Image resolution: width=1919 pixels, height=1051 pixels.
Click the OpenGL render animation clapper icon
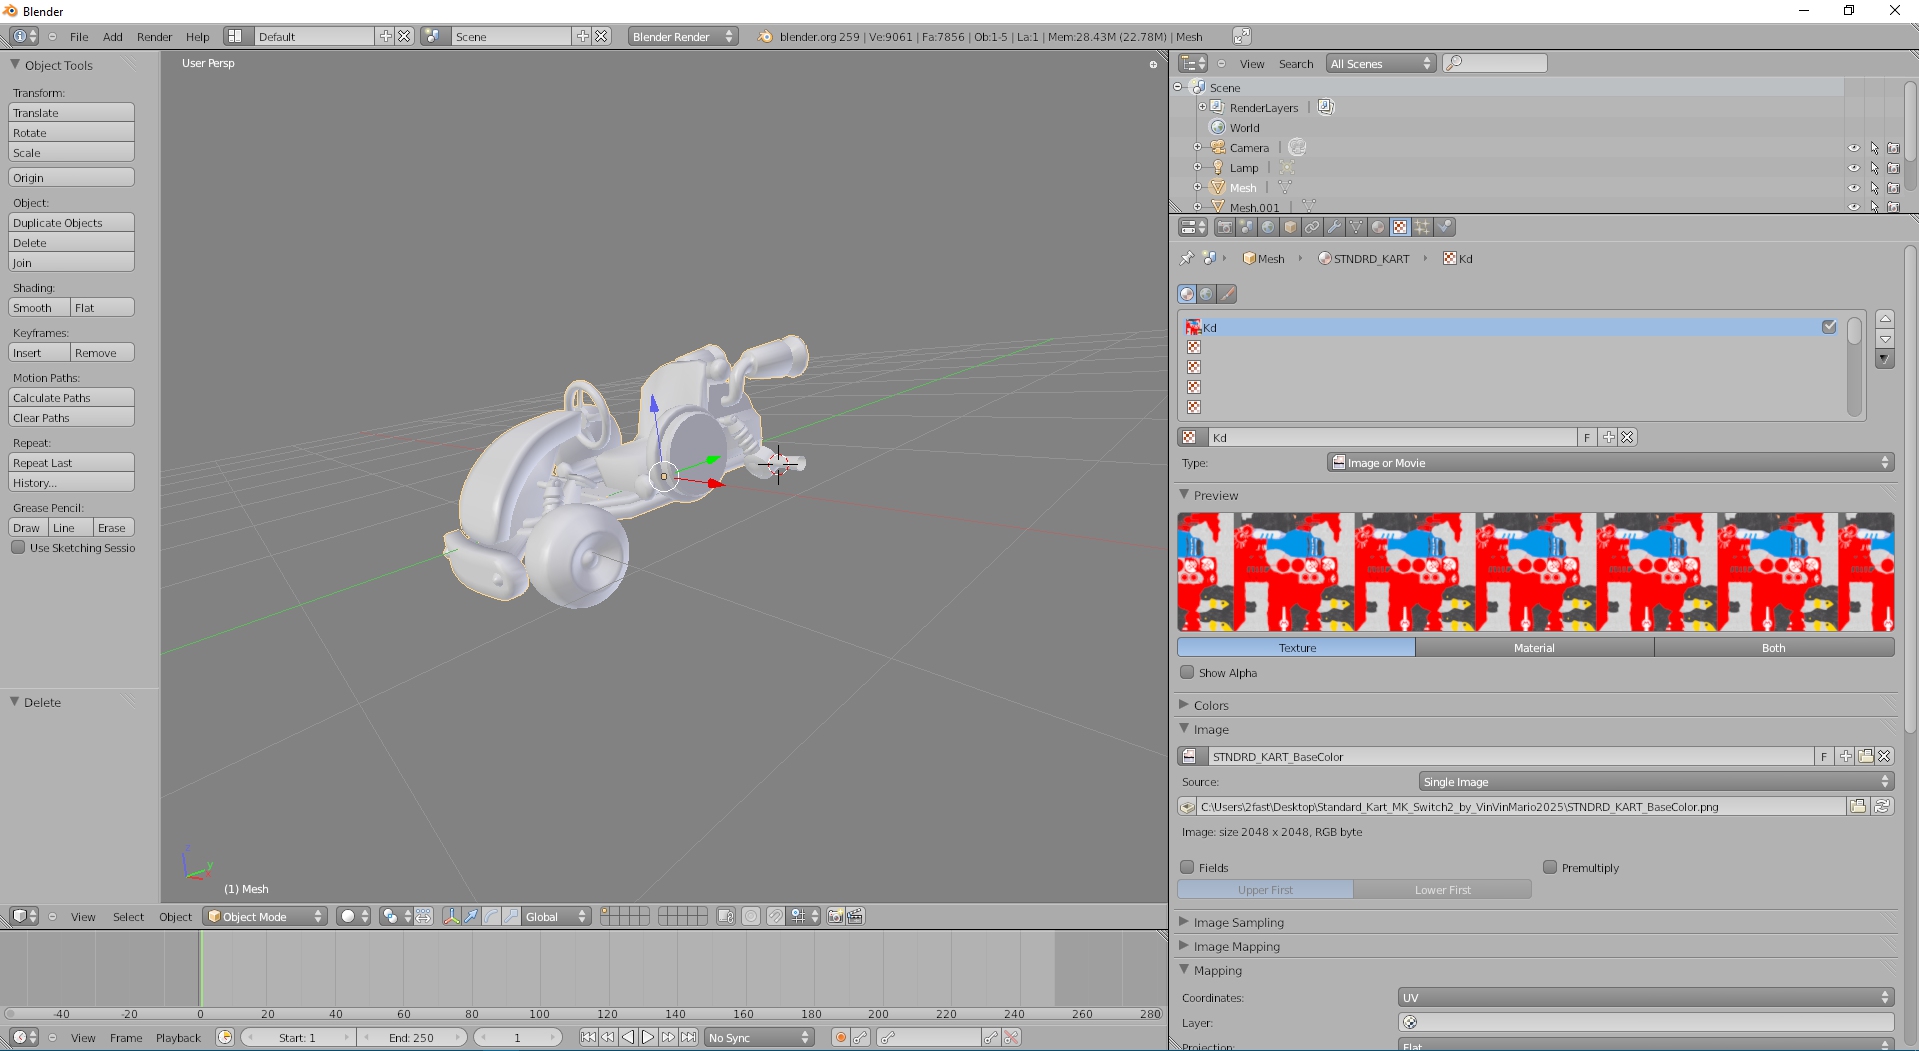tap(856, 916)
